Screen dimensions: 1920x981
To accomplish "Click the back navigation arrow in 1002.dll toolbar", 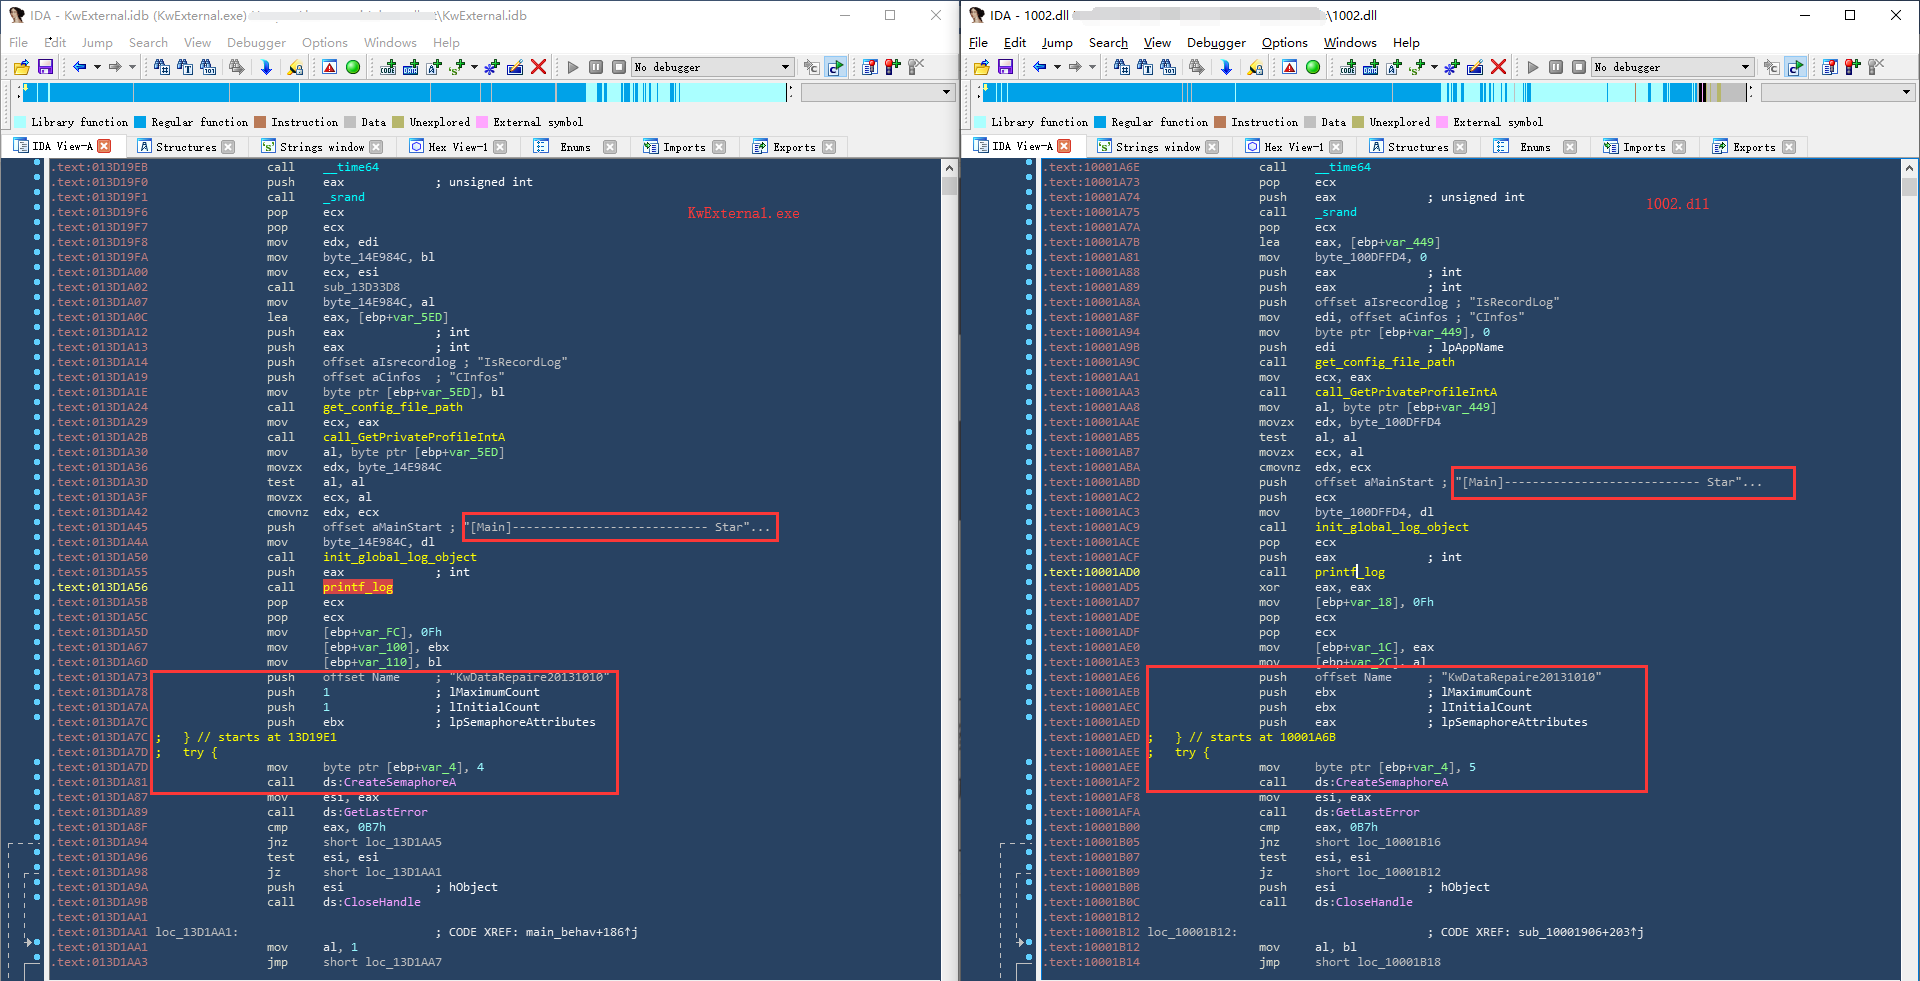I will (x=1039, y=67).
